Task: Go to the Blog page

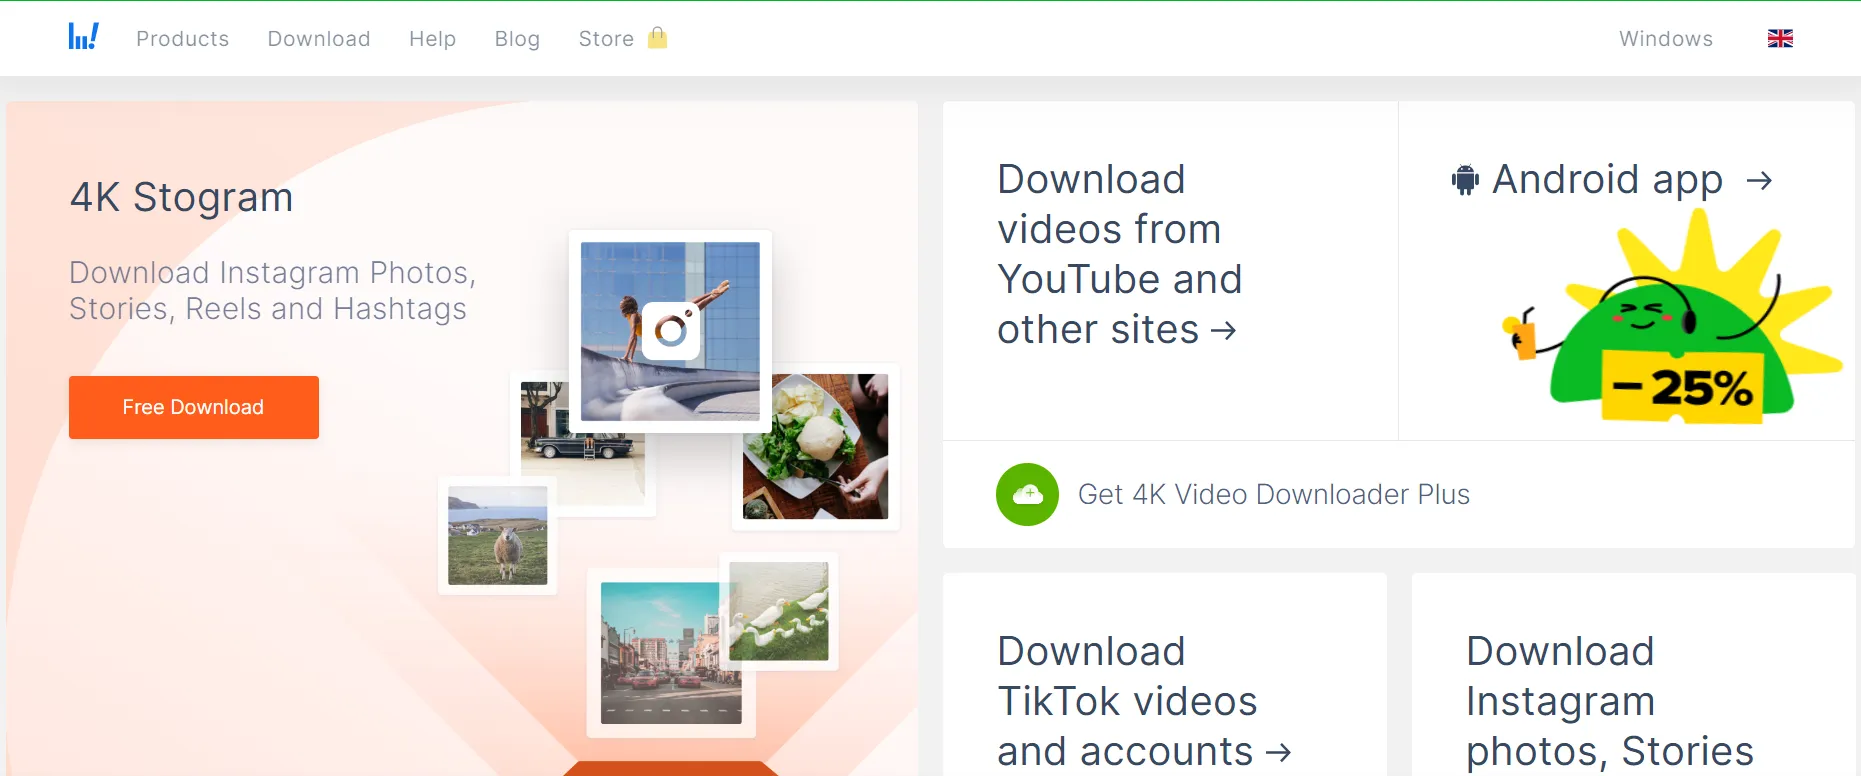Action: [x=517, y=39]
